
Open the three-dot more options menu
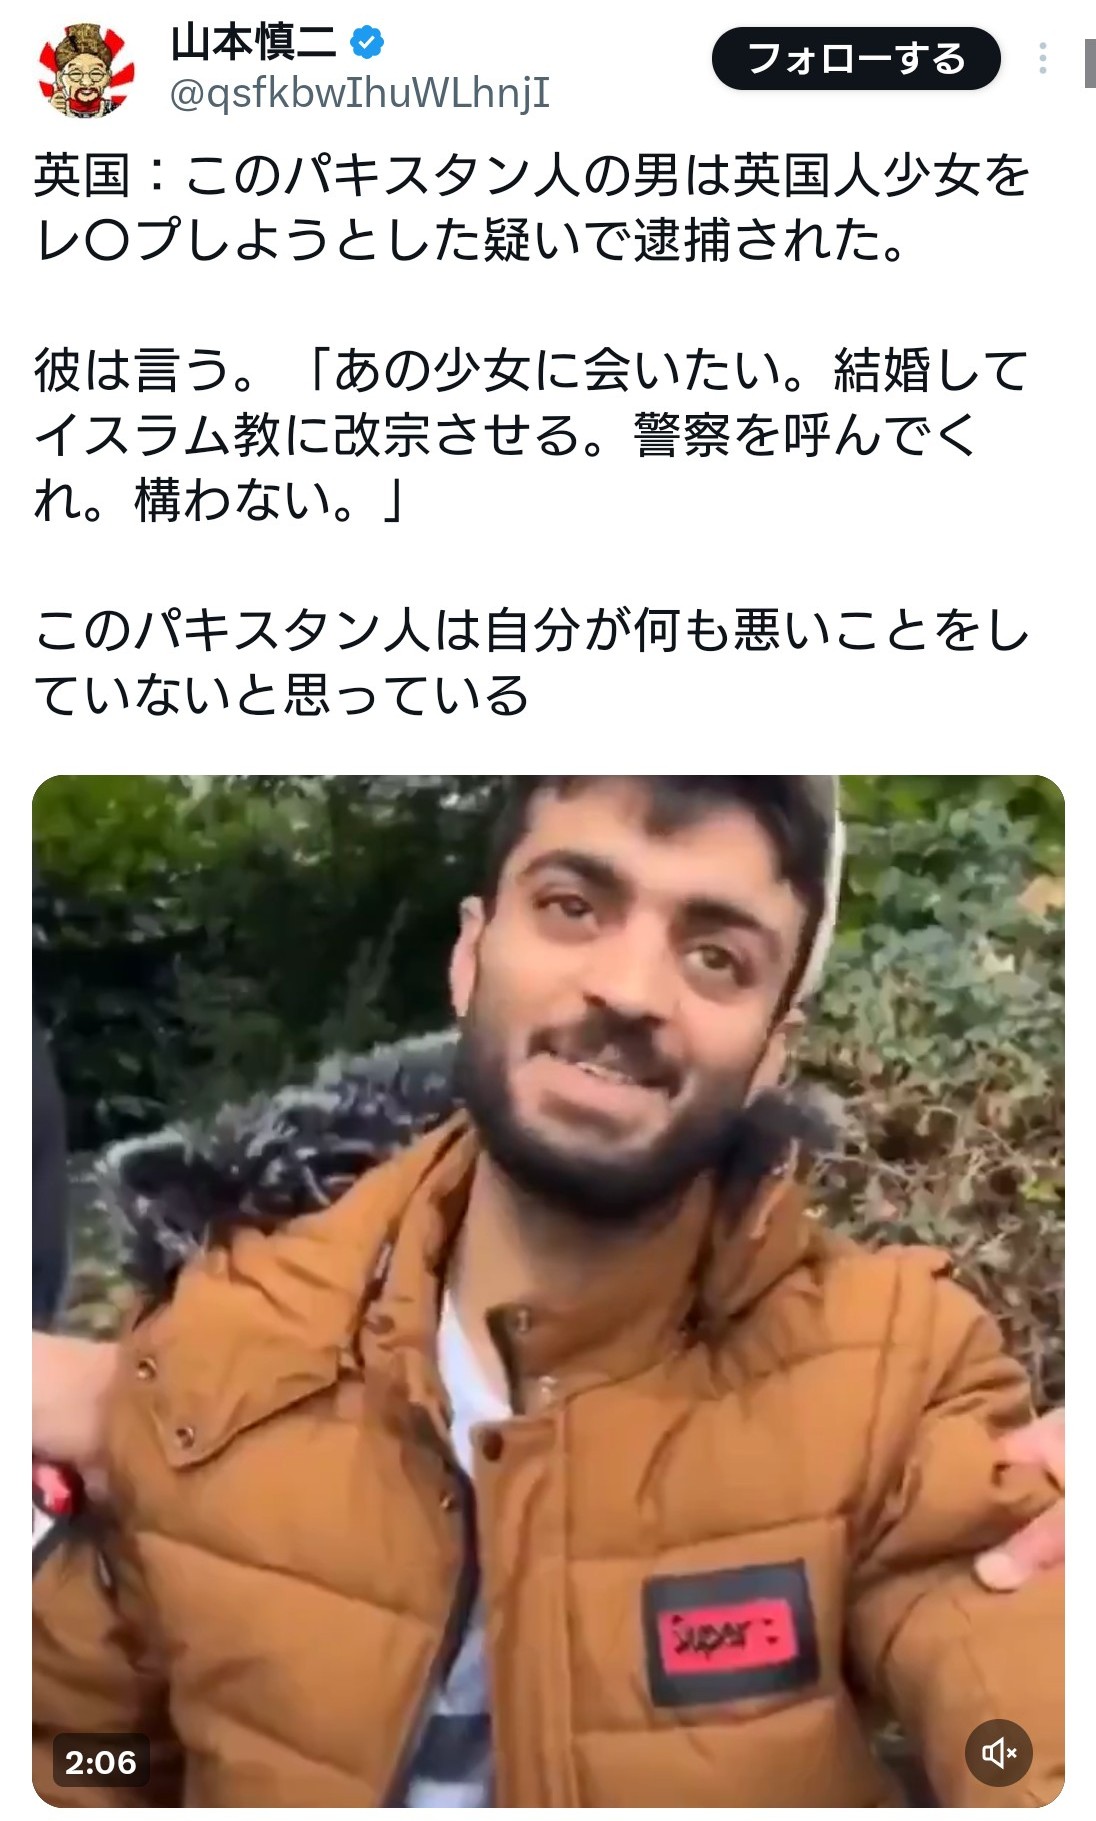[x=1042, y=58]
